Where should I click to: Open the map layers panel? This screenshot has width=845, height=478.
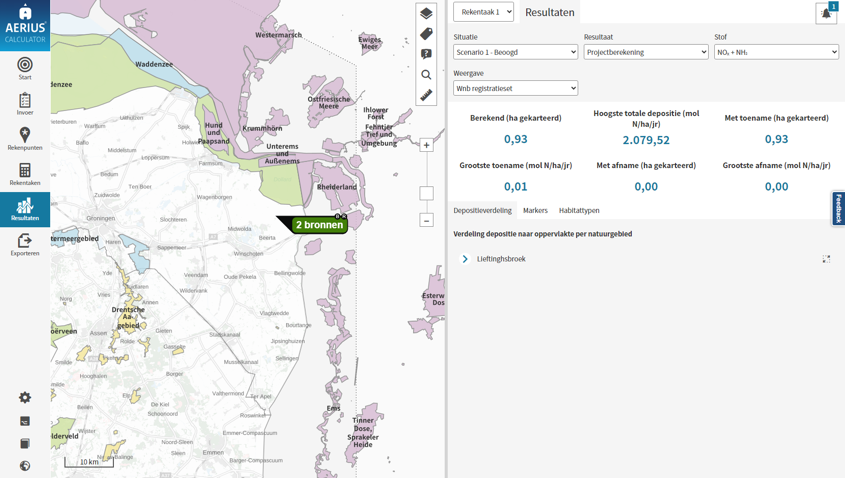[426, 13]
